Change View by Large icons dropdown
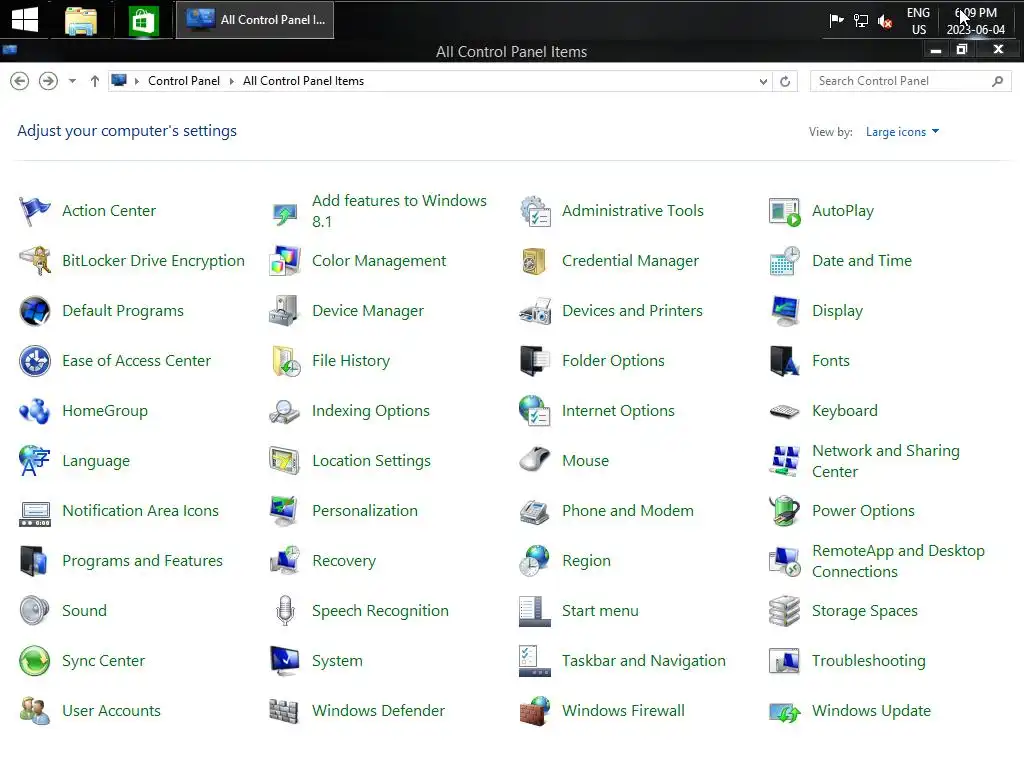Image resolution: width=1024 pixels, height=768 pixels. coord(902,132)
